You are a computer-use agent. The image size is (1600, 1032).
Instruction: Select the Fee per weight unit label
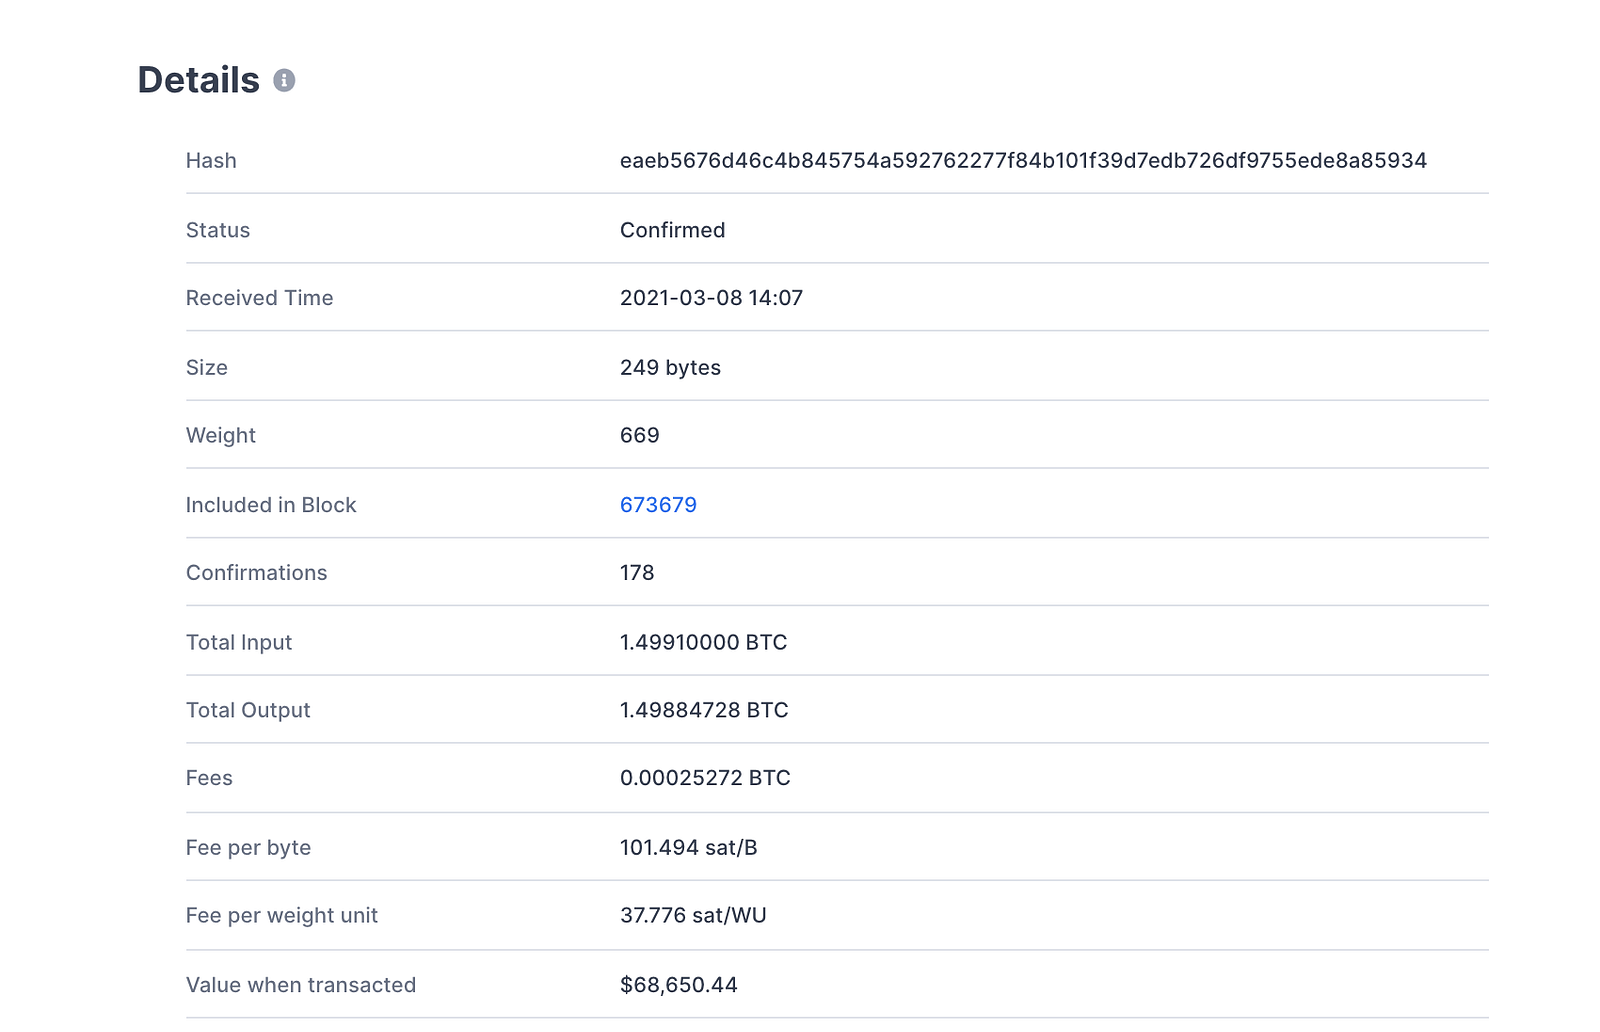coord(282,916)
